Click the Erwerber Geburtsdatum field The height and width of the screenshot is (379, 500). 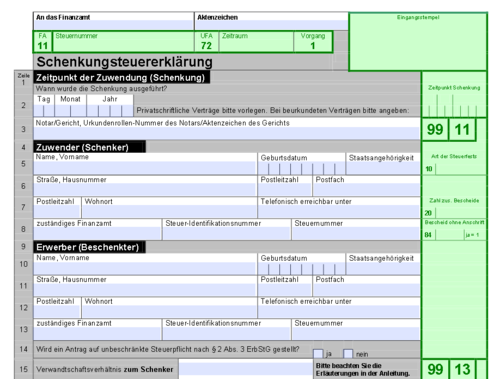pyautogui.click(x=302, y=269)
